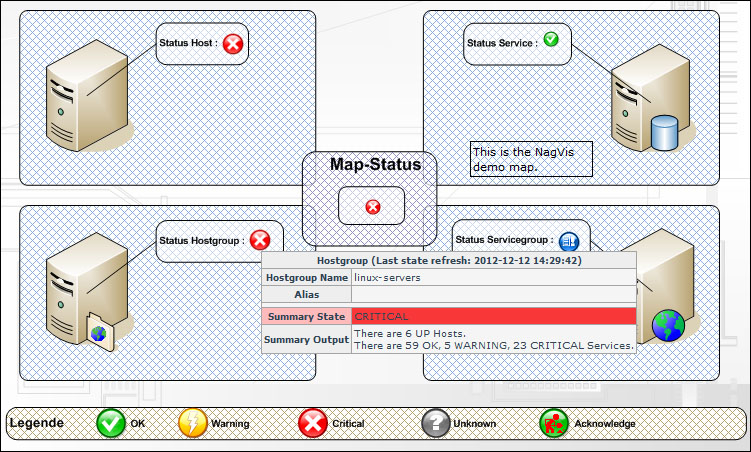Click the 'Unknown' legend text

coord(475,424)
